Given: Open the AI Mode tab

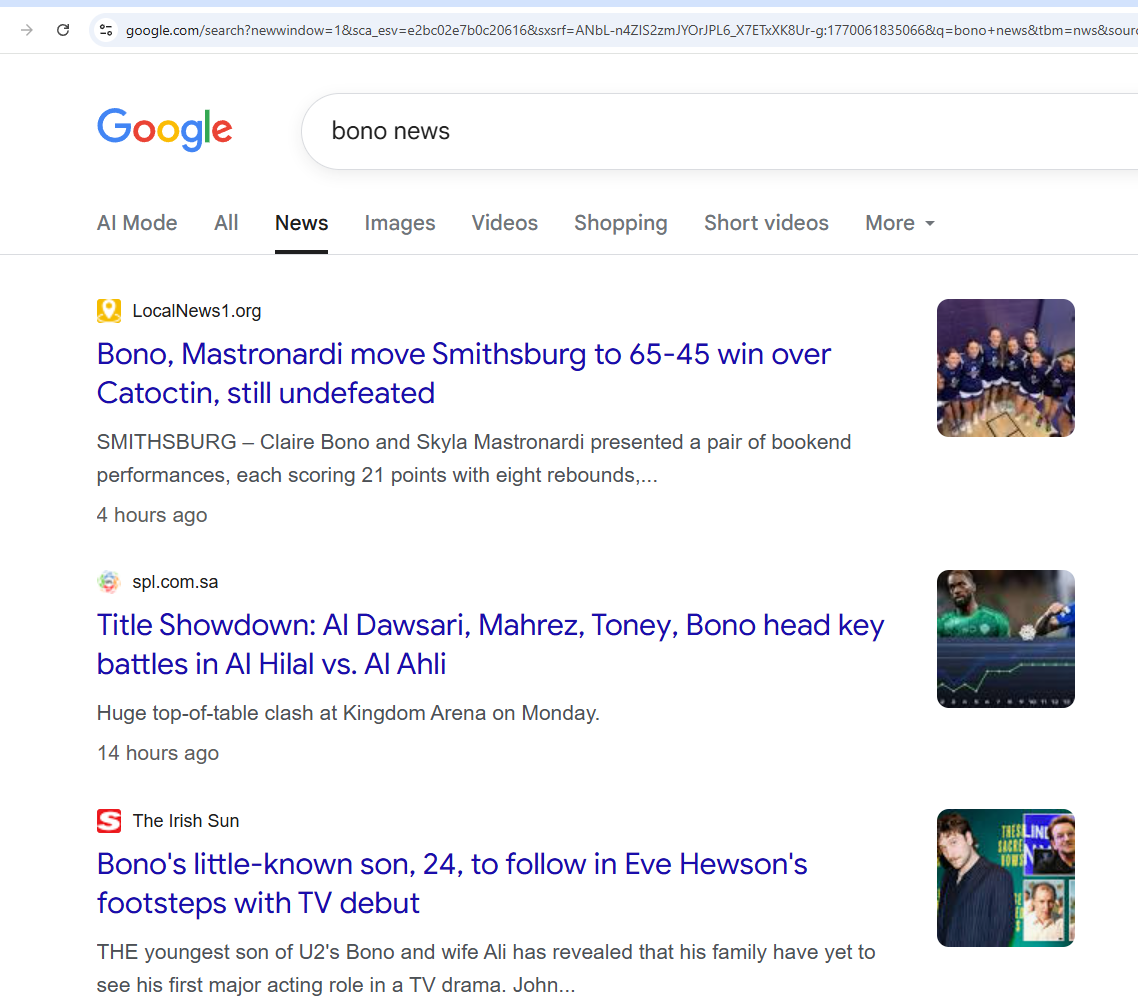Looking at the screenshot, I should pos(137,223).
